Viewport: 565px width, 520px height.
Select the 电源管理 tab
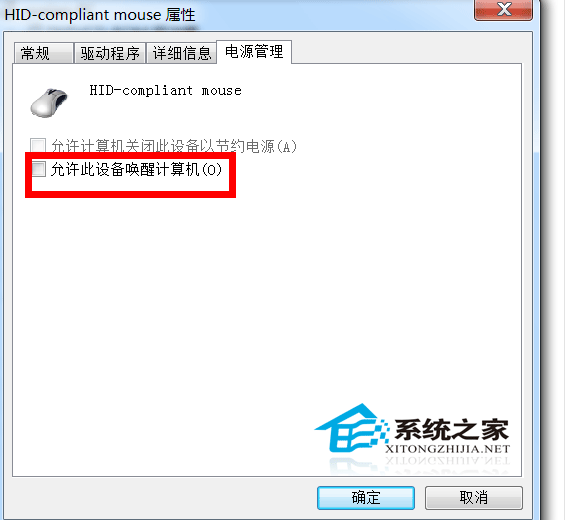(254, 52)
